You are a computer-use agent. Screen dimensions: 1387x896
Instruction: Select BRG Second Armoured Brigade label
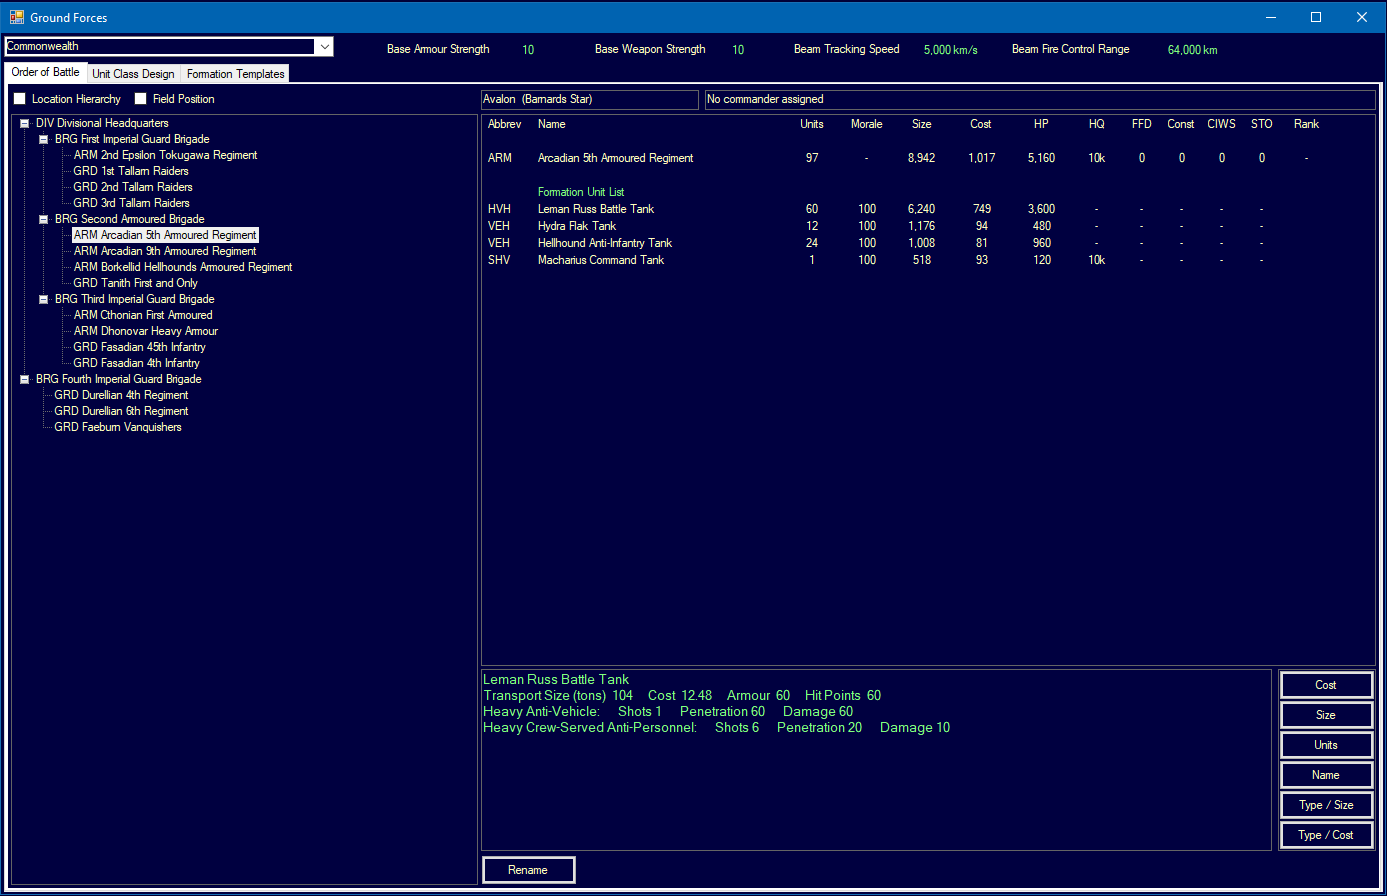pyautogui.click(x=130, y=219)
